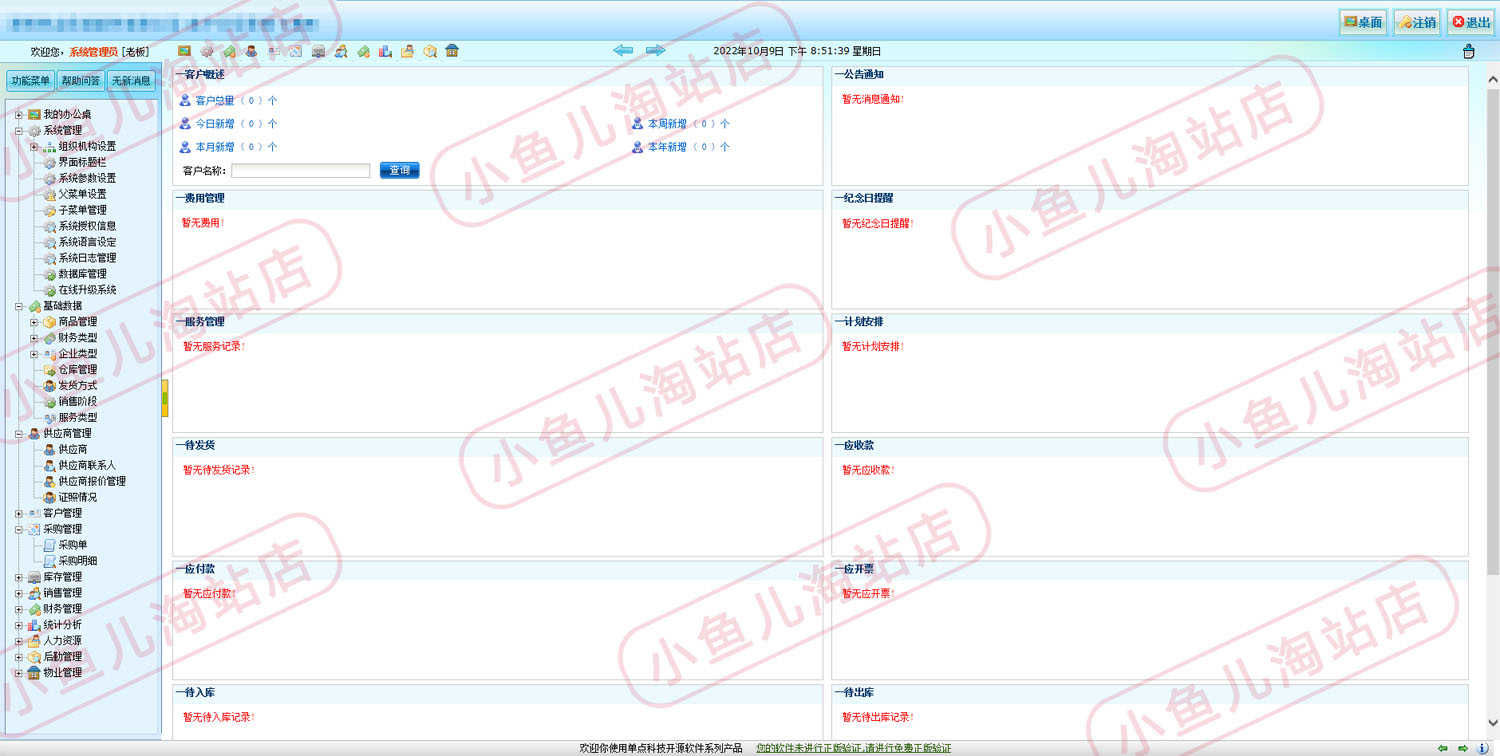1500x756 pixels.
Task: Open 本周新增 customers link
Action: [x=667, y=124]
